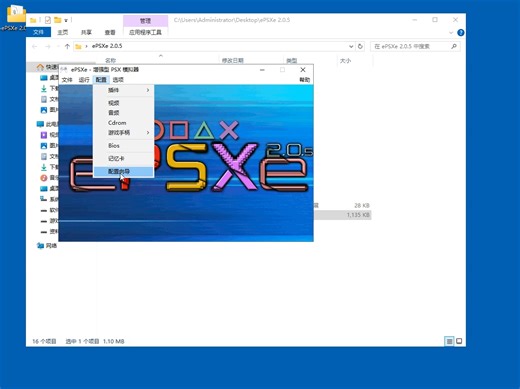Click the refresh button beside address bar
Screen dimensions: 520x389
[x=360, y=46]
